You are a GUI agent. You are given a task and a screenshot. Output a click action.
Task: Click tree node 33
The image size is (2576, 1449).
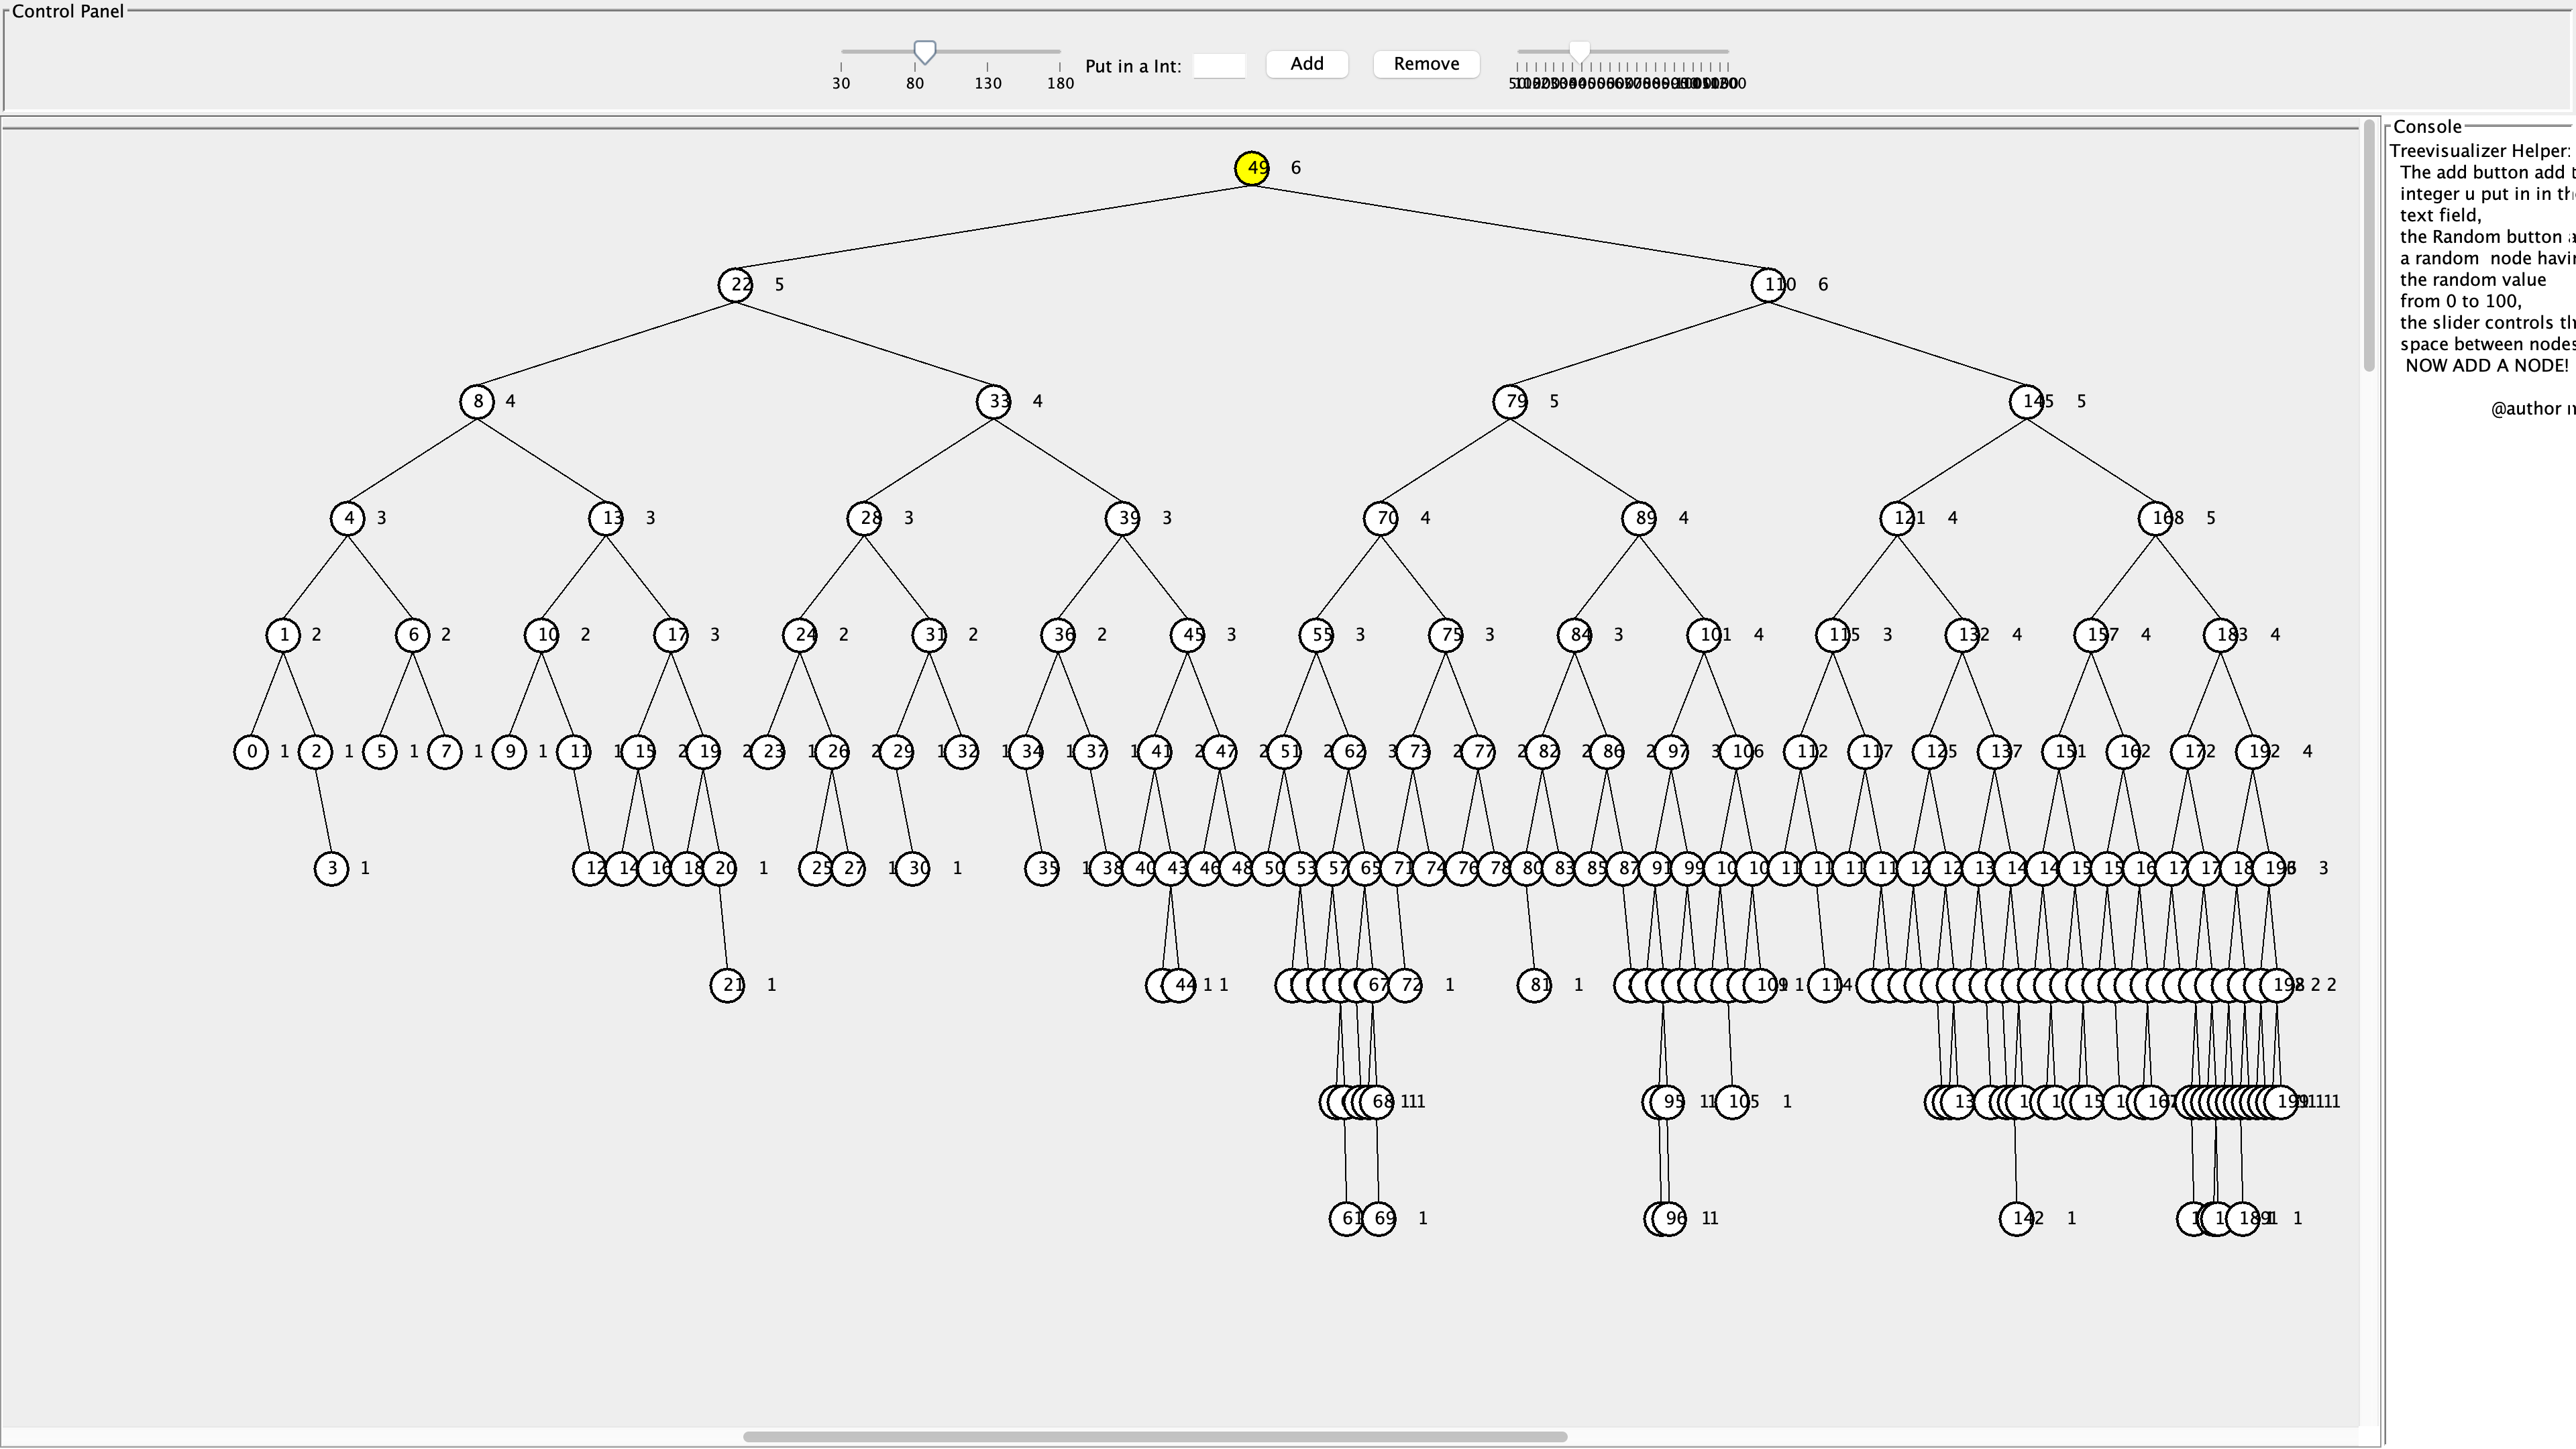994,402
